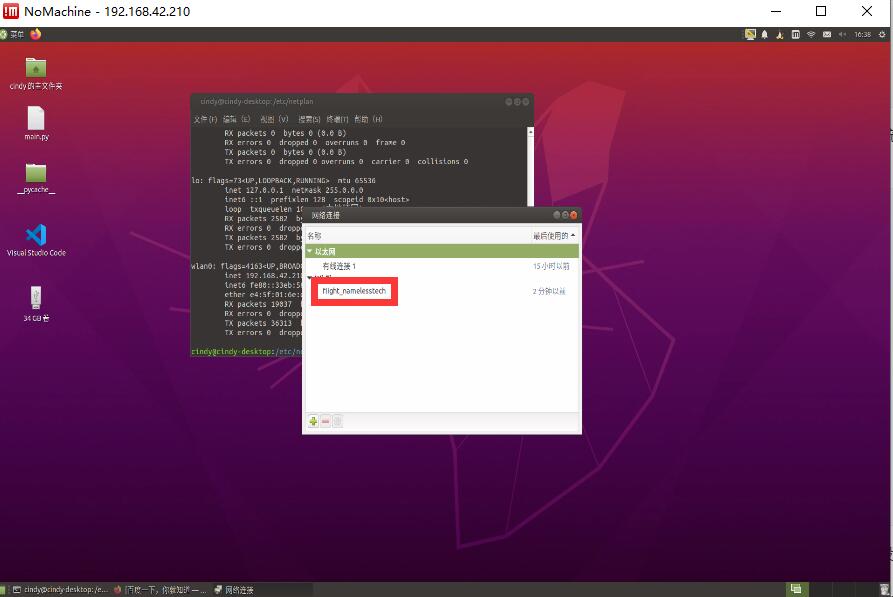Screen dimensions: 893x597
Task: Open the terminal 视图(V) menu
Action: click(274, 119)
